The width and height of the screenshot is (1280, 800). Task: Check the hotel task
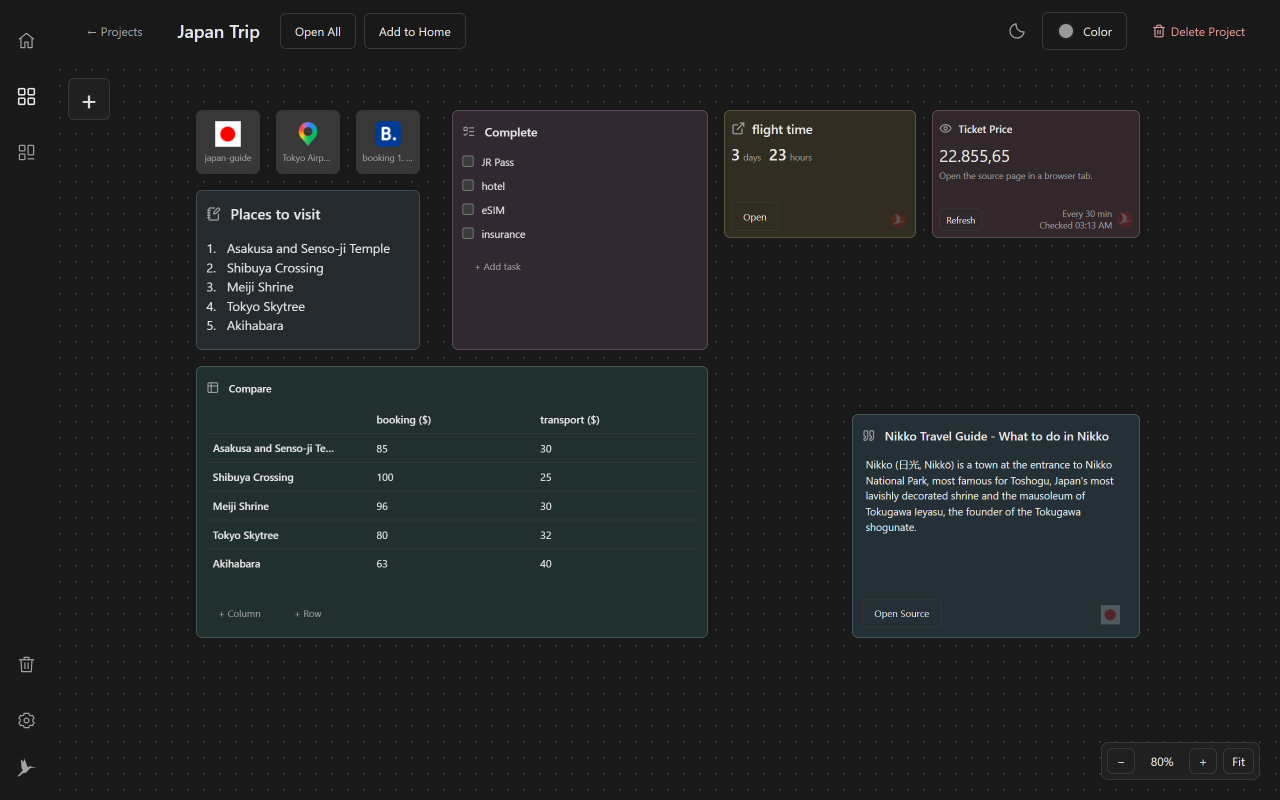click(468, 185)
